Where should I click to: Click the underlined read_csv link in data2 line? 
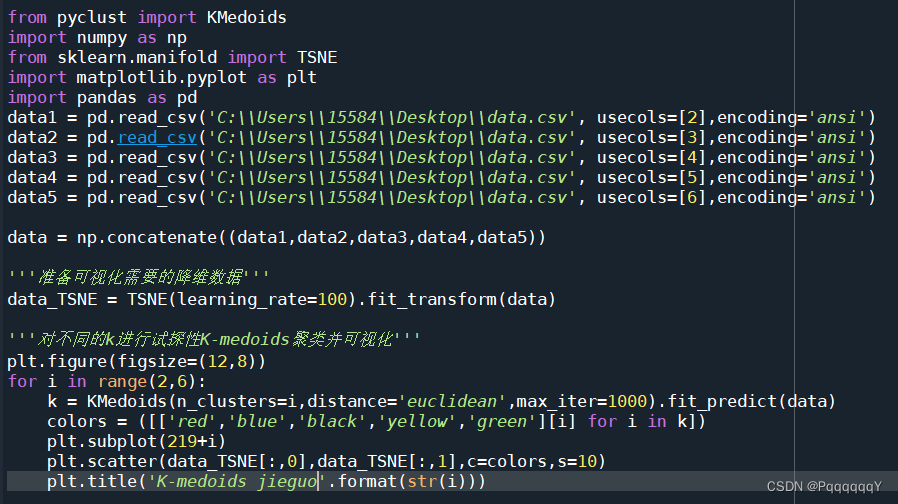tap(157, 138)
